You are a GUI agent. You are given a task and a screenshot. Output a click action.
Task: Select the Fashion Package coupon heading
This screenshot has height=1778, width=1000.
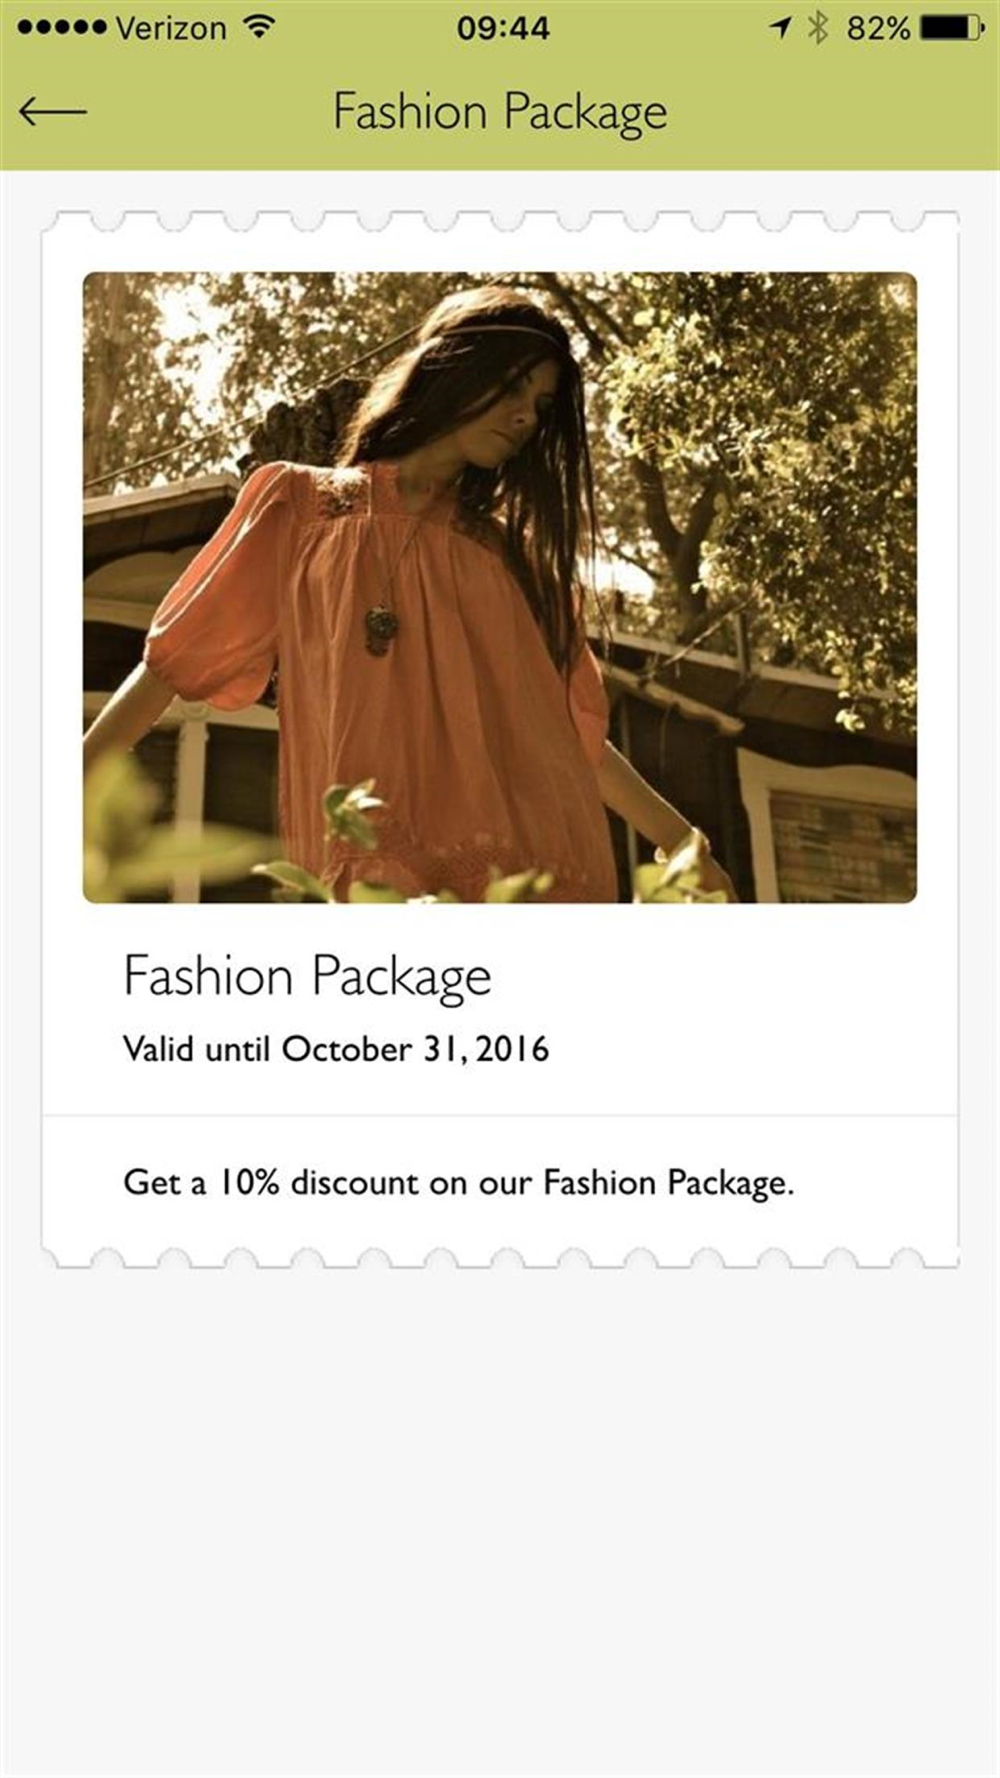(x=307, y=977)
